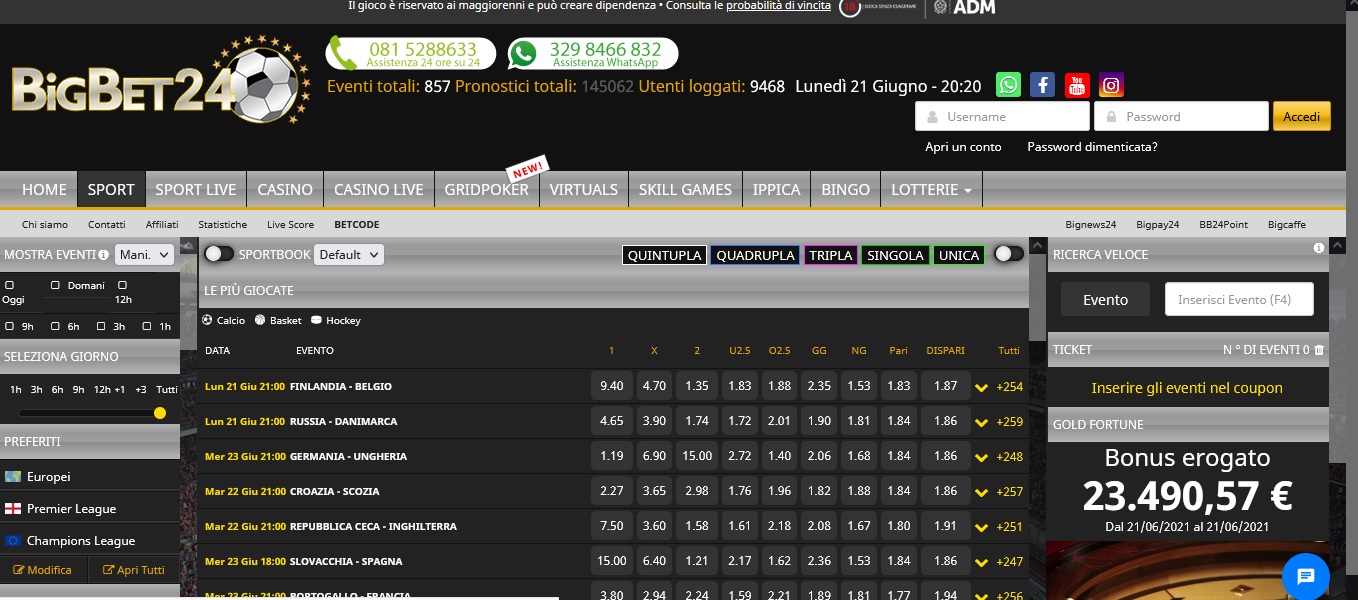Viewport: 1358px width, 600px height.
Task: Click Password dimenticata? link
Action: click(1092, 147)
